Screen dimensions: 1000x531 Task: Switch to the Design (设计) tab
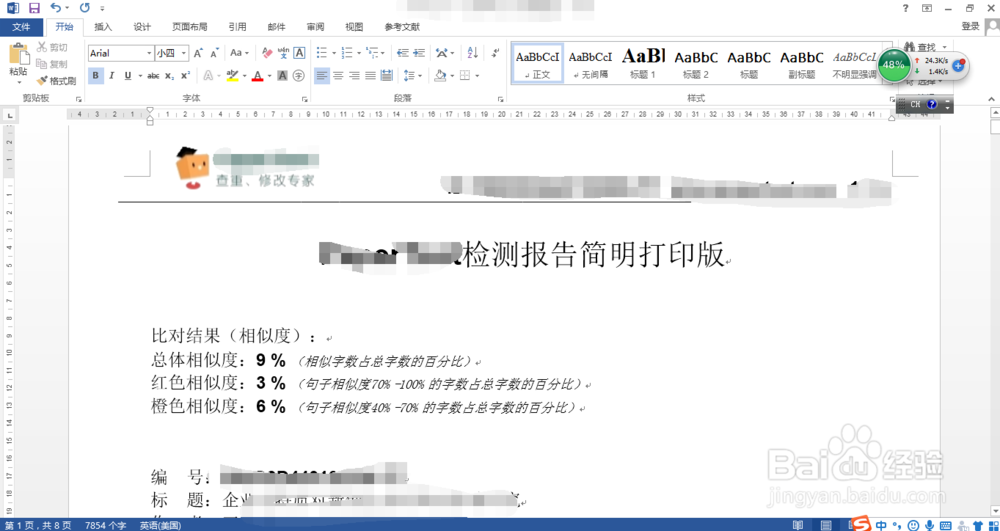click(142, 27)
